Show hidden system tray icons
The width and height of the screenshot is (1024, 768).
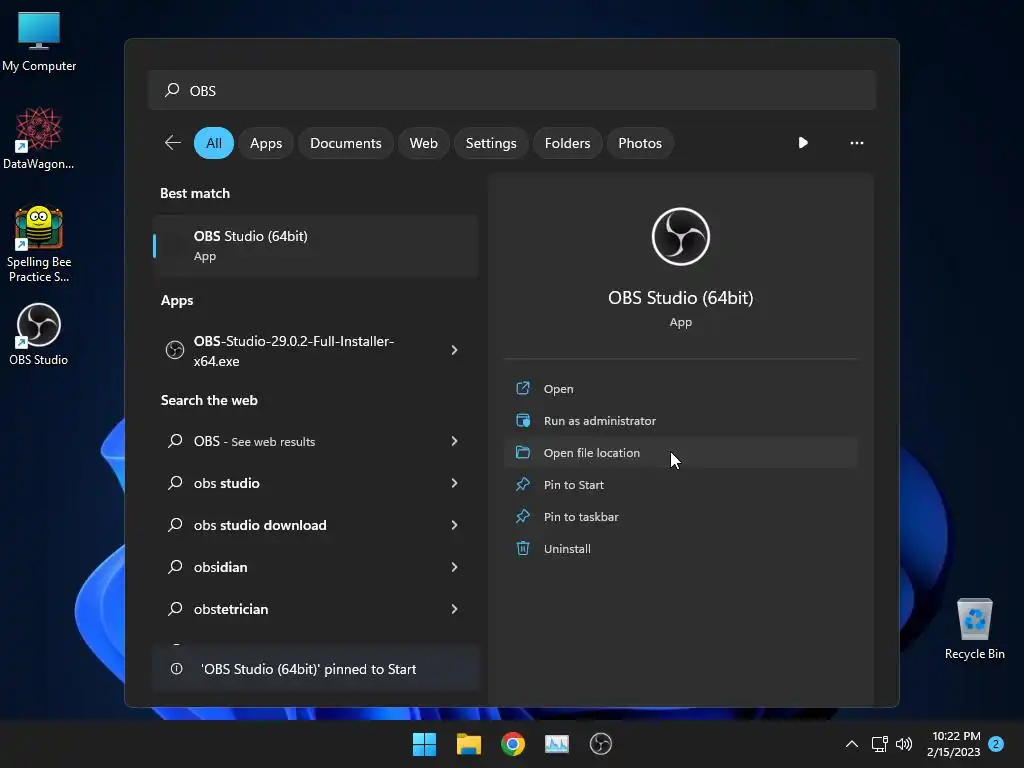(x=852, y=744)
